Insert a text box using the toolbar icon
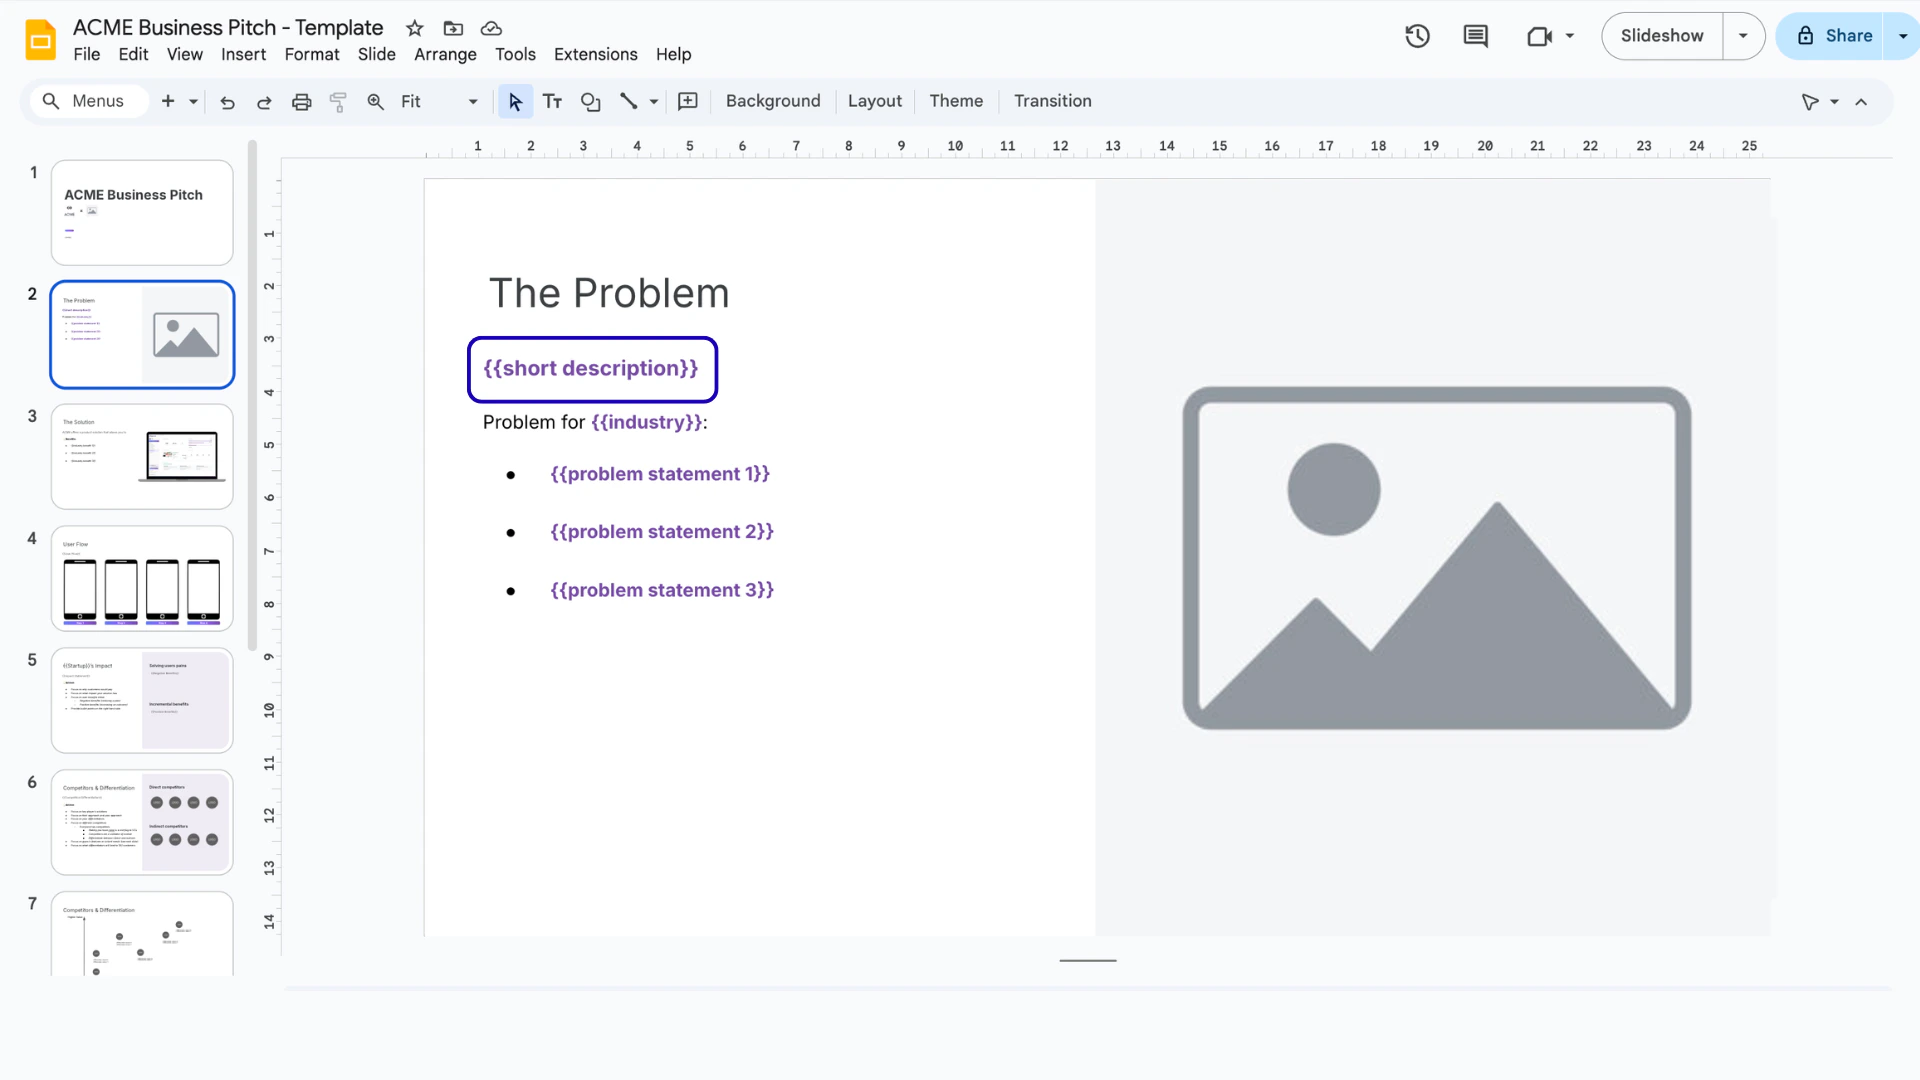This screenshot has width=1920, height=1080. (x=552, y=101)
